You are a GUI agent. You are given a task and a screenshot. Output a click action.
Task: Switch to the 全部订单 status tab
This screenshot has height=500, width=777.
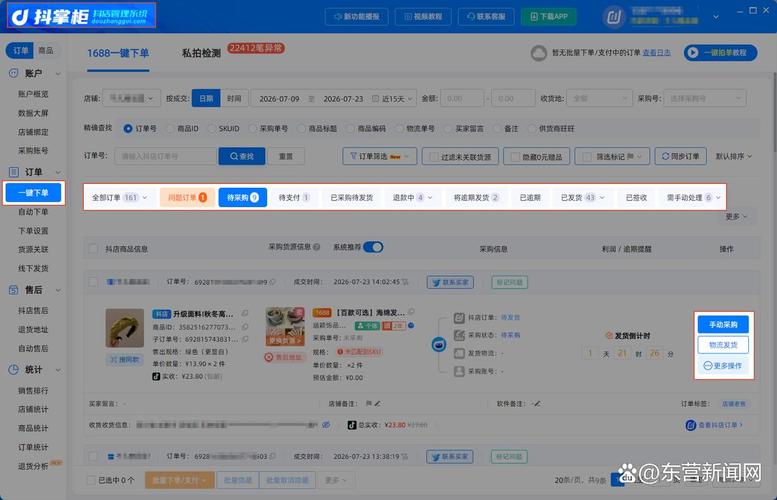click(119, 197)
